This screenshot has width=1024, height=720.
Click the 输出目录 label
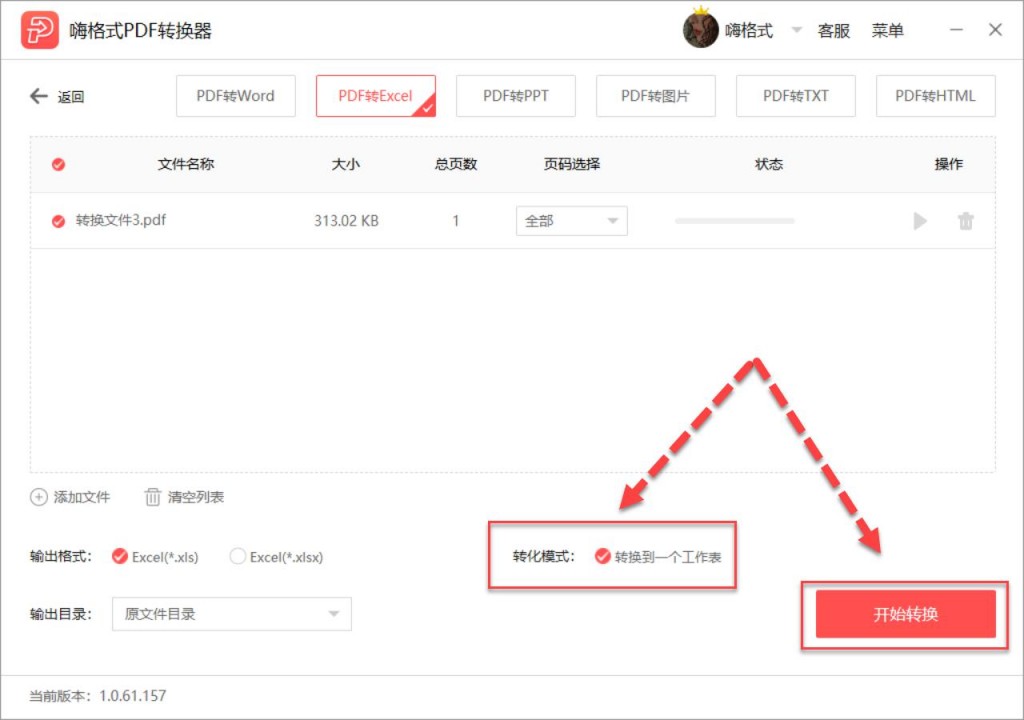coord(60,614)
